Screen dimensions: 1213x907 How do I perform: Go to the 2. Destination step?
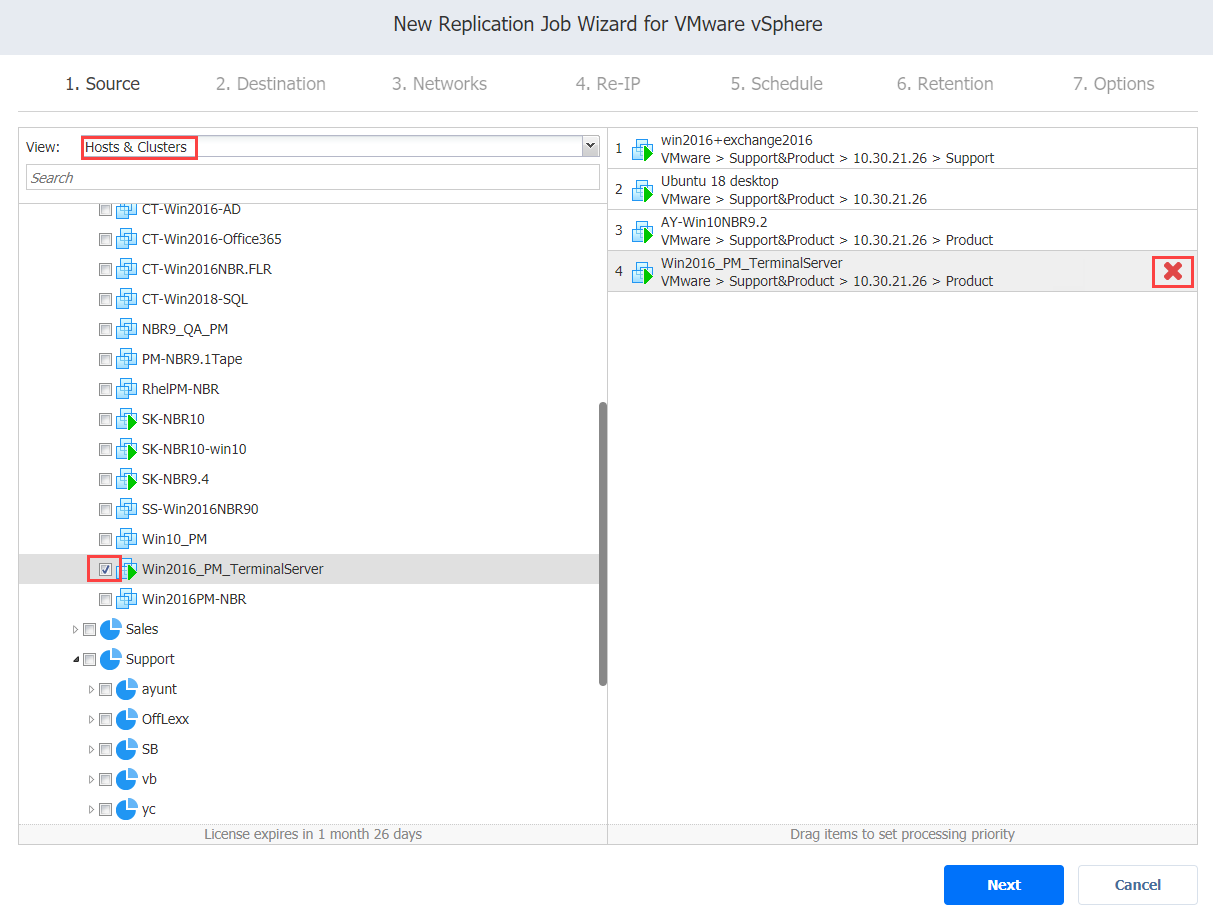pyautogui.click(x=271, y=84)
